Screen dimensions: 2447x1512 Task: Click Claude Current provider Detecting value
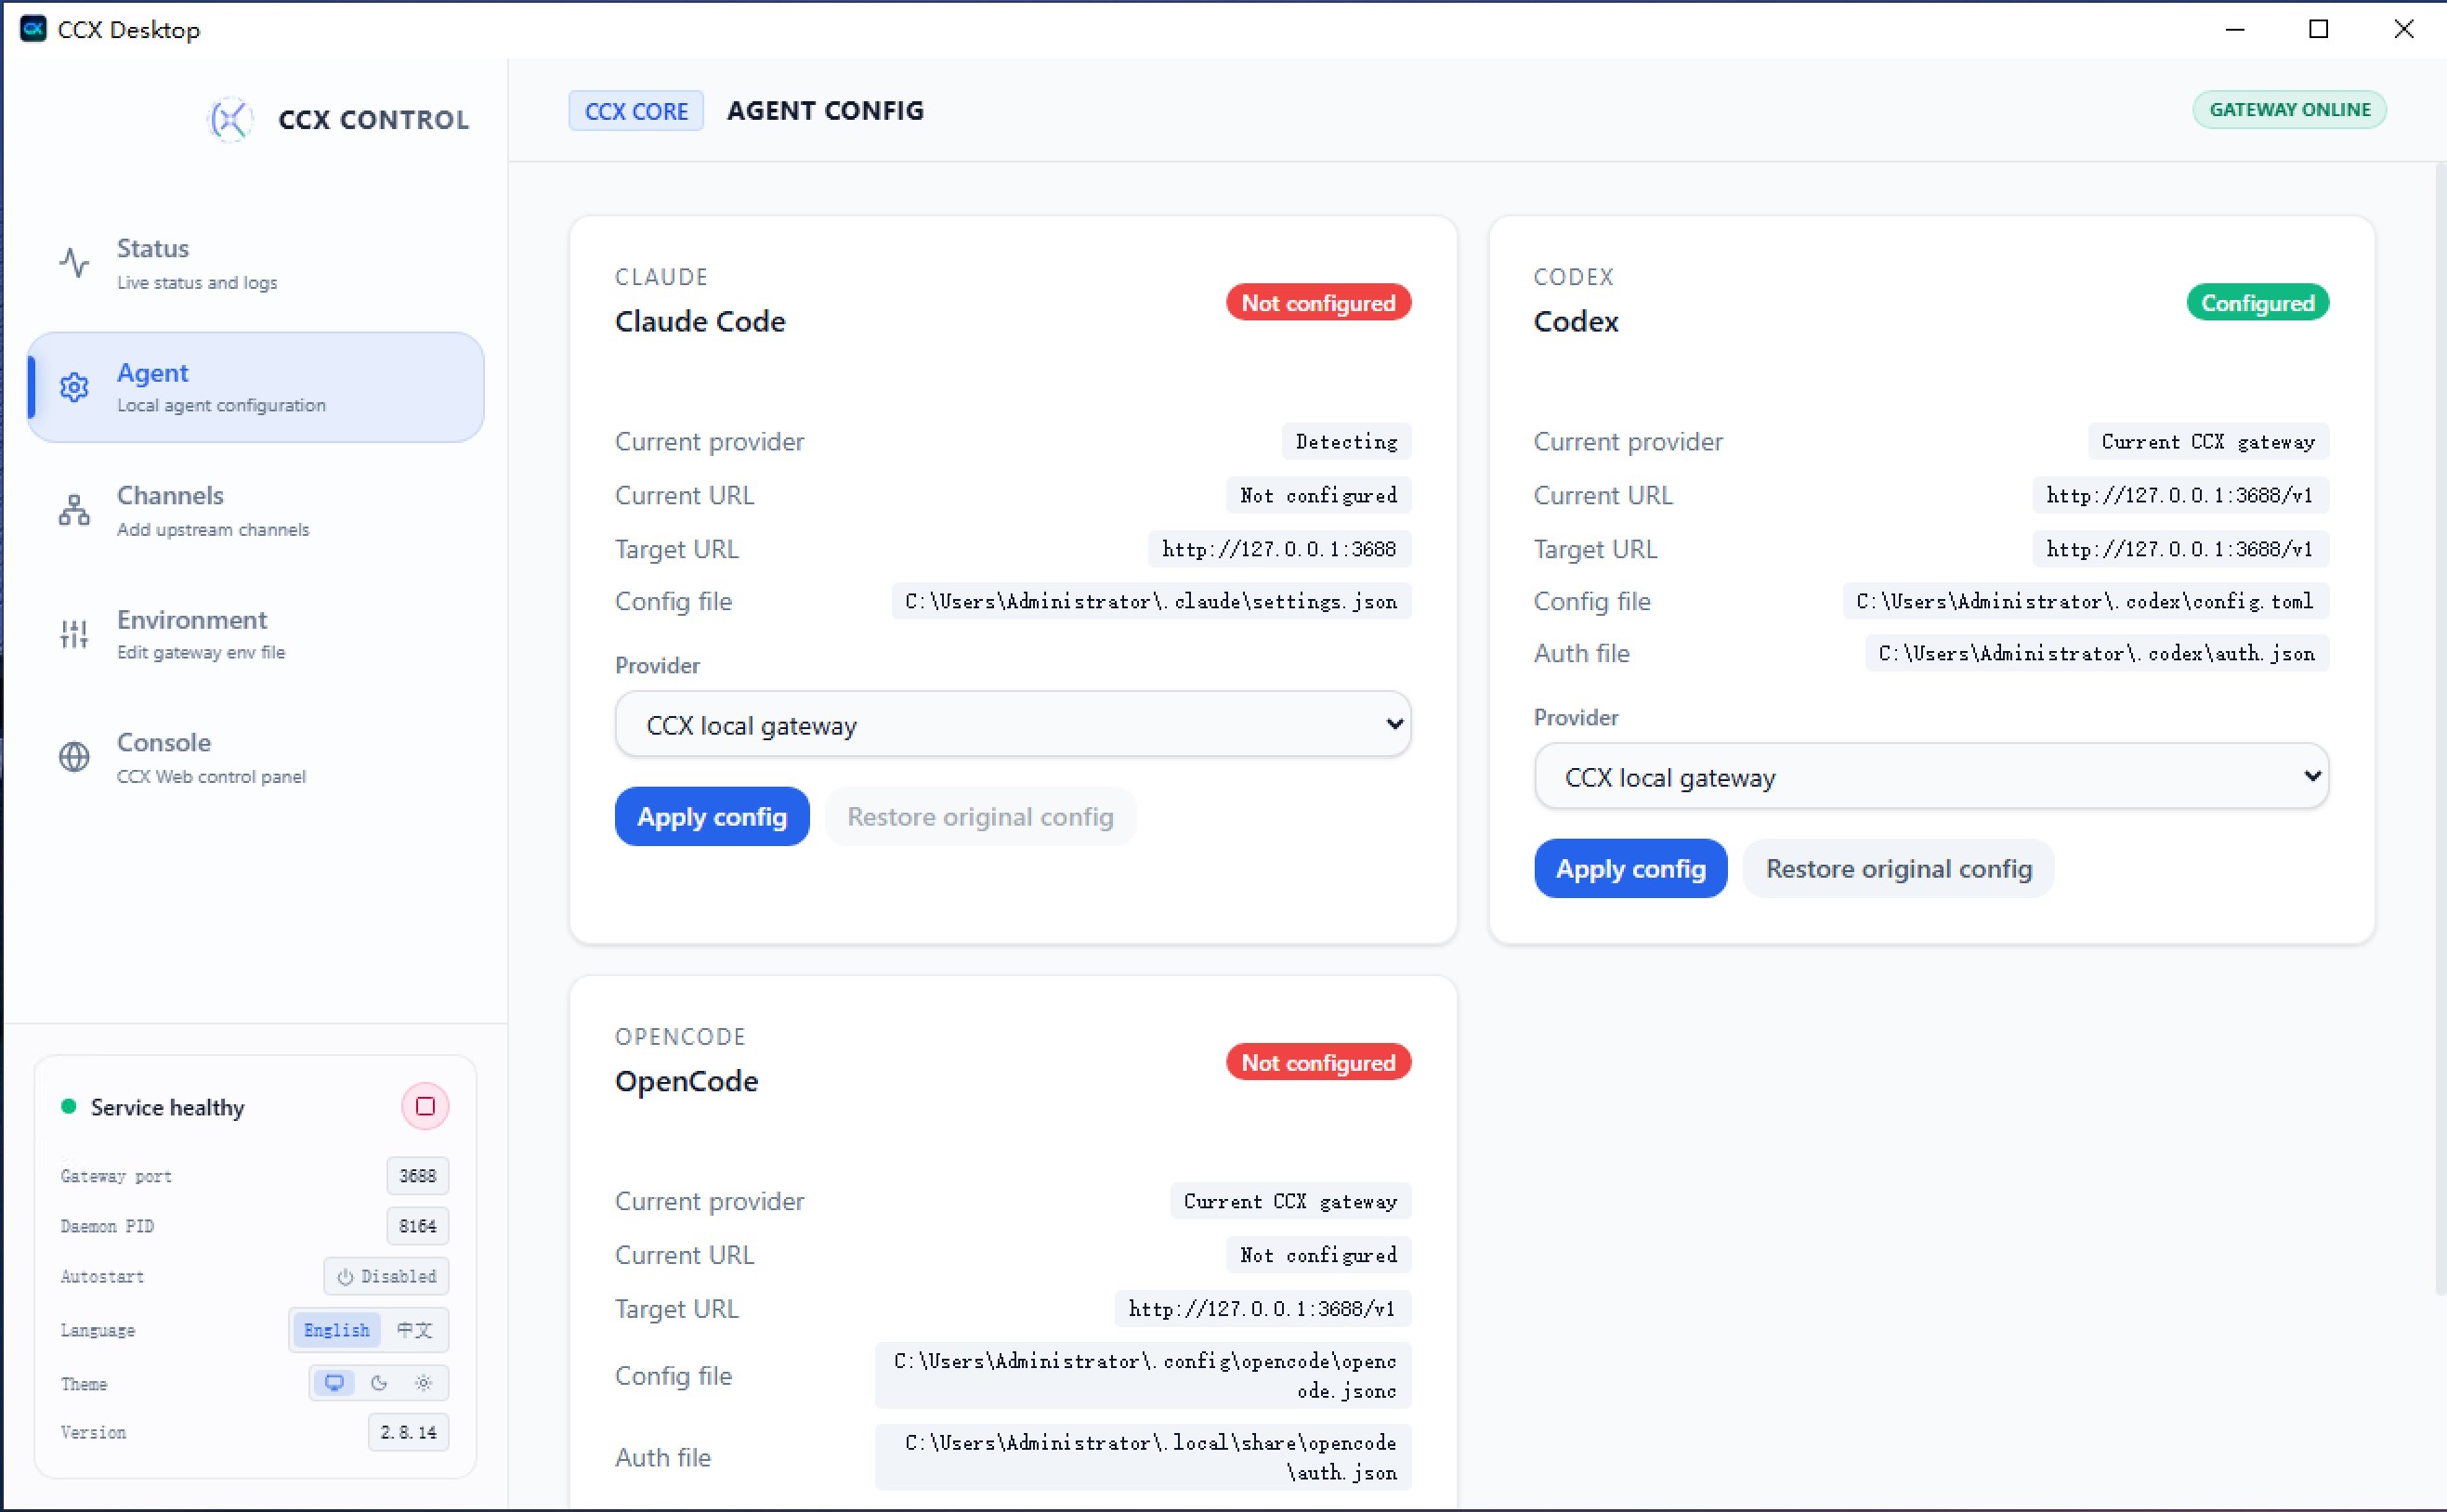(1346, 441)
